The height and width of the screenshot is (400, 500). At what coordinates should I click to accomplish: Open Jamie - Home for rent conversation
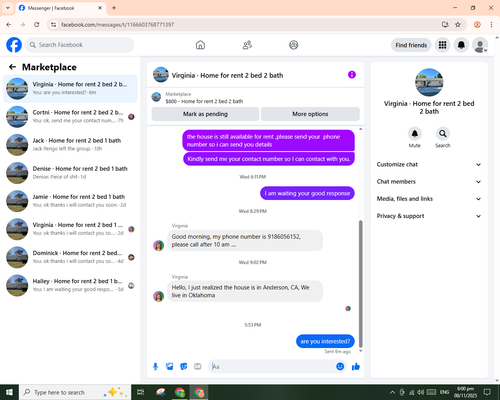pyautogui.click(x=70, y=201)
